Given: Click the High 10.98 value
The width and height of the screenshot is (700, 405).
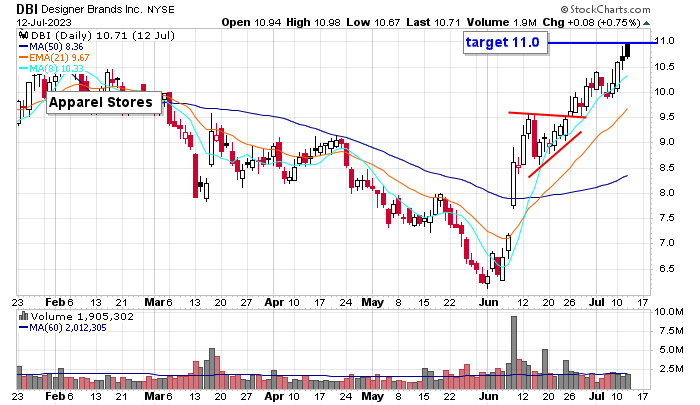Looking at the screenshot, I should (313, 22).
